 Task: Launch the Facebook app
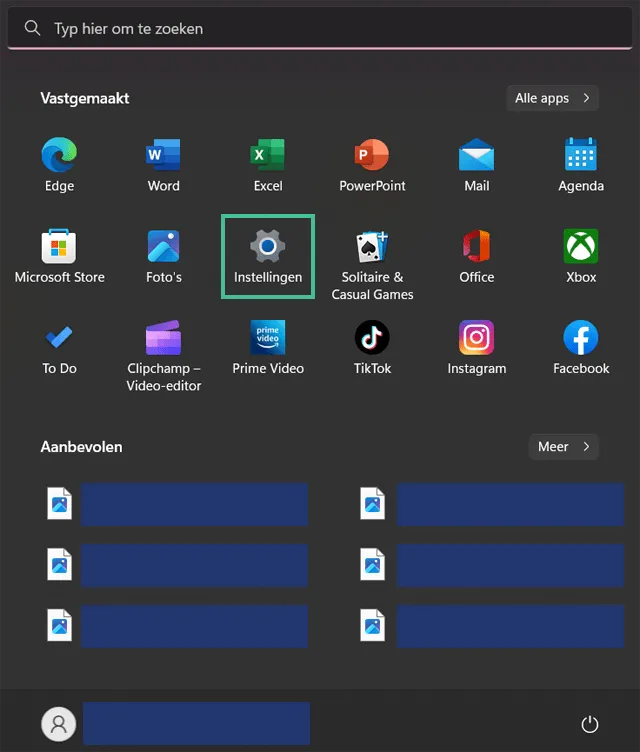pyautogui.click(x=581, y=347)
